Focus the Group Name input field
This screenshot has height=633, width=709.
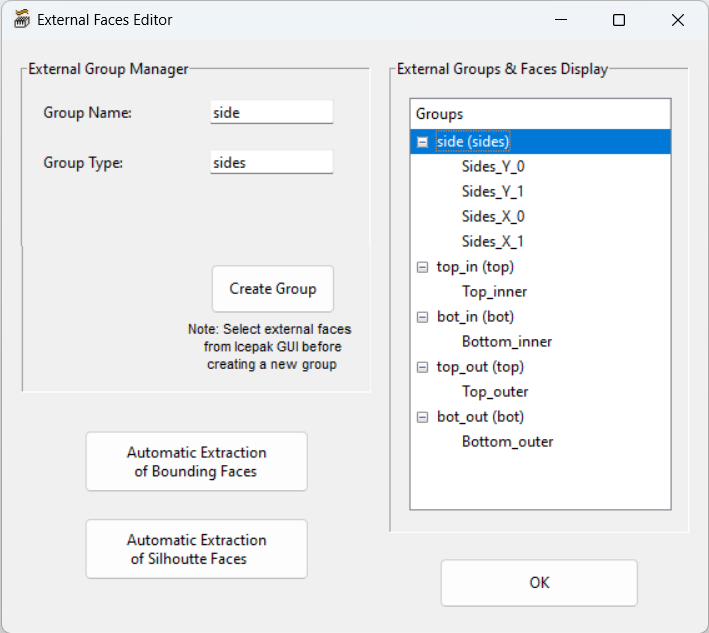click(x=271, y=113)
